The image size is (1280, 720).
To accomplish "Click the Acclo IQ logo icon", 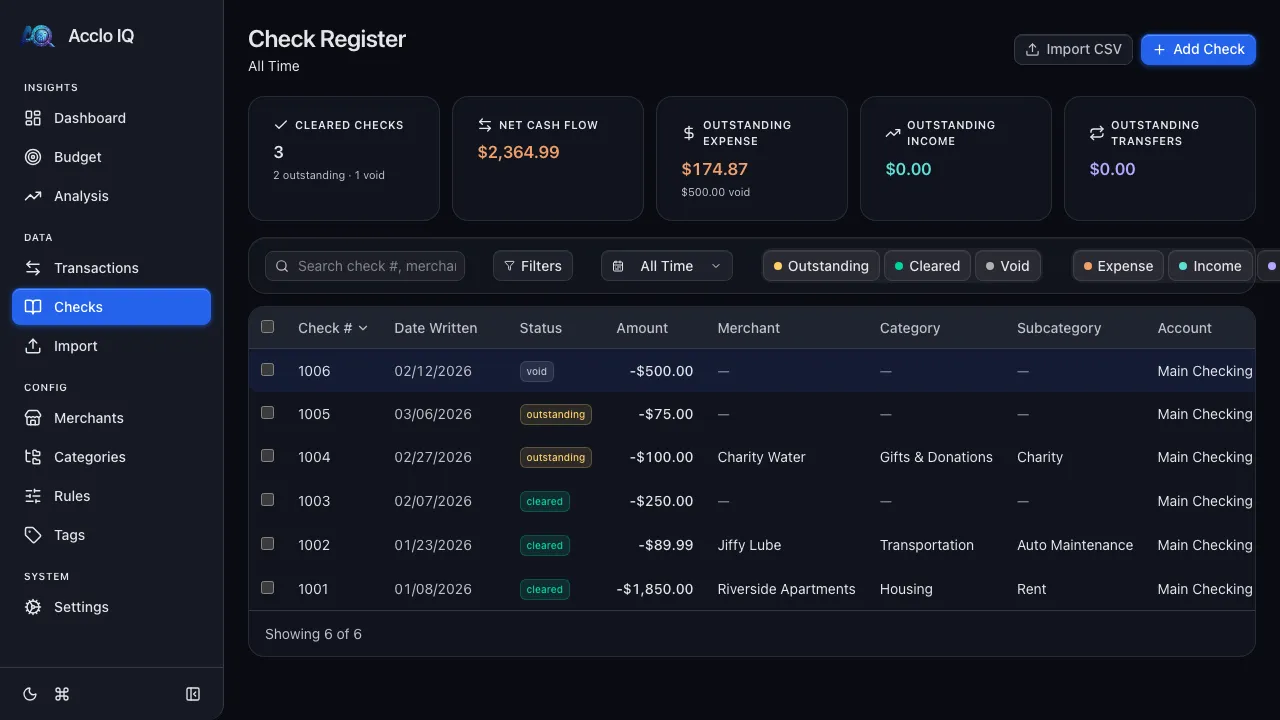I will [39, 36].
